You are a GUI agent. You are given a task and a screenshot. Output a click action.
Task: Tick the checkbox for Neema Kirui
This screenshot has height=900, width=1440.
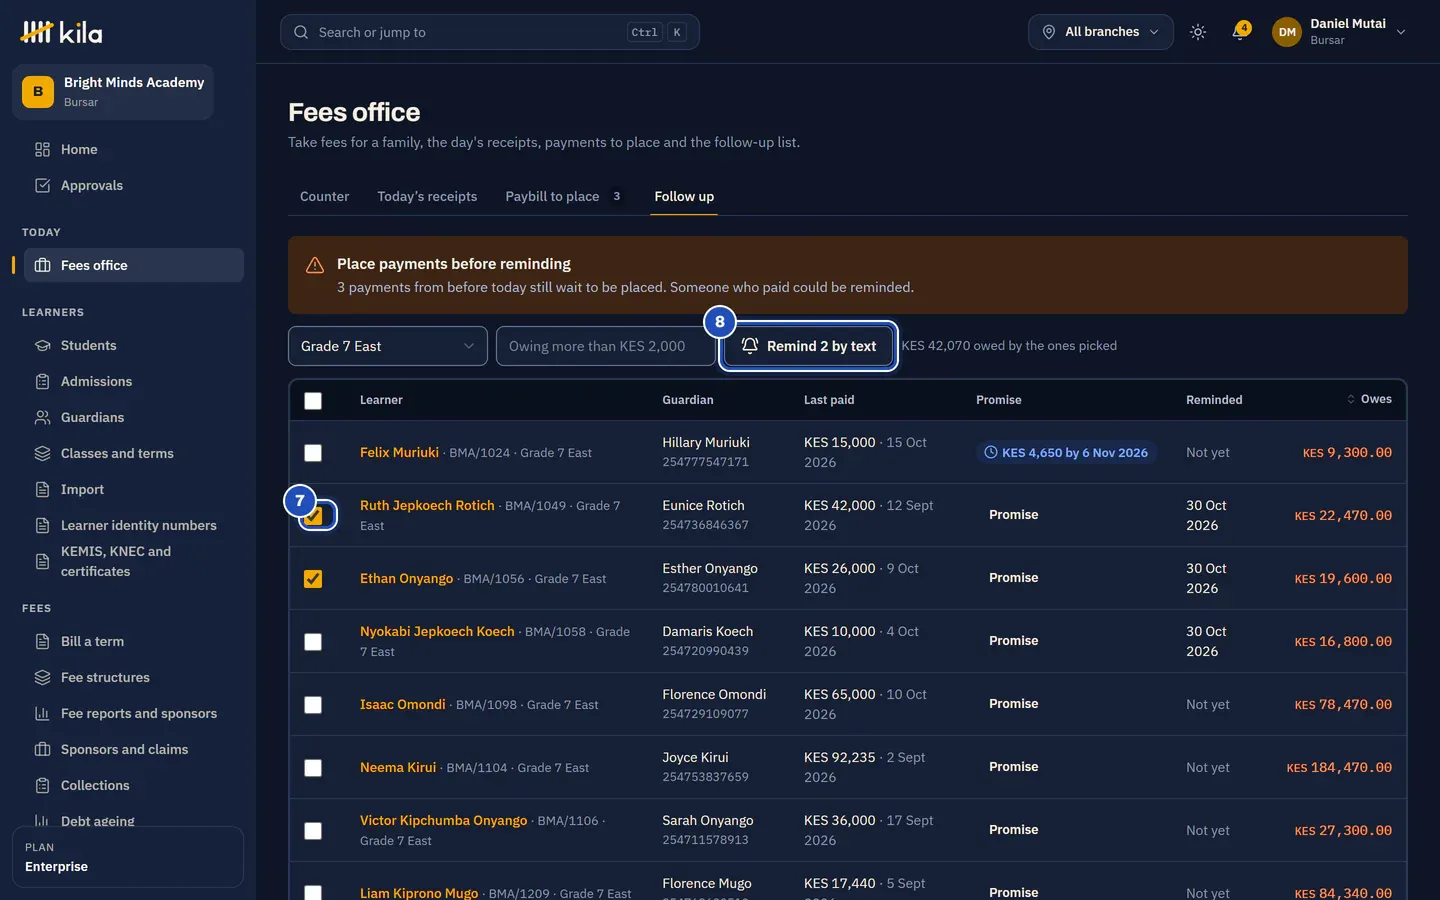pos(313,767)
